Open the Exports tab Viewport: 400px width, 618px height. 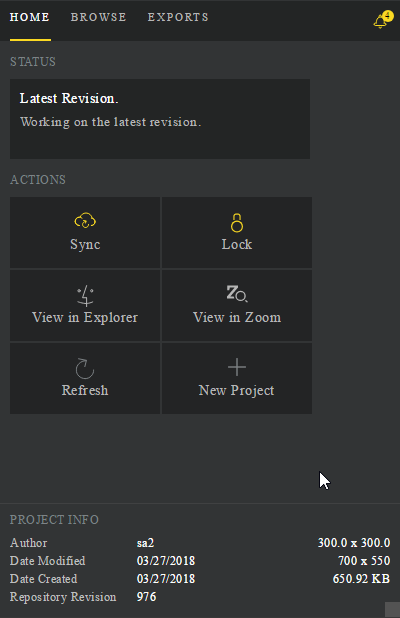point(178,17)
